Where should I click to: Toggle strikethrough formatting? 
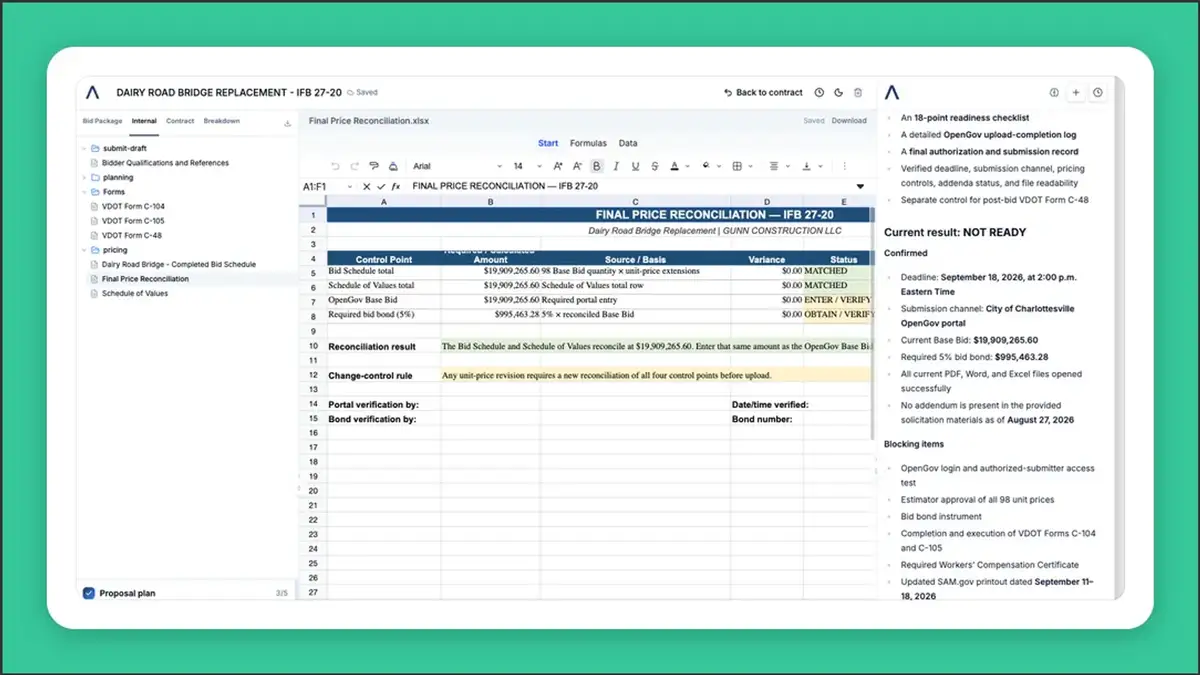pyautogui.click(x=654, y=166)
